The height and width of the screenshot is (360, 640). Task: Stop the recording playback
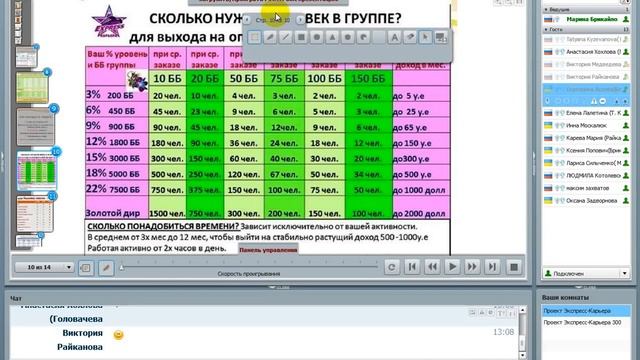[x=514, y=267]
